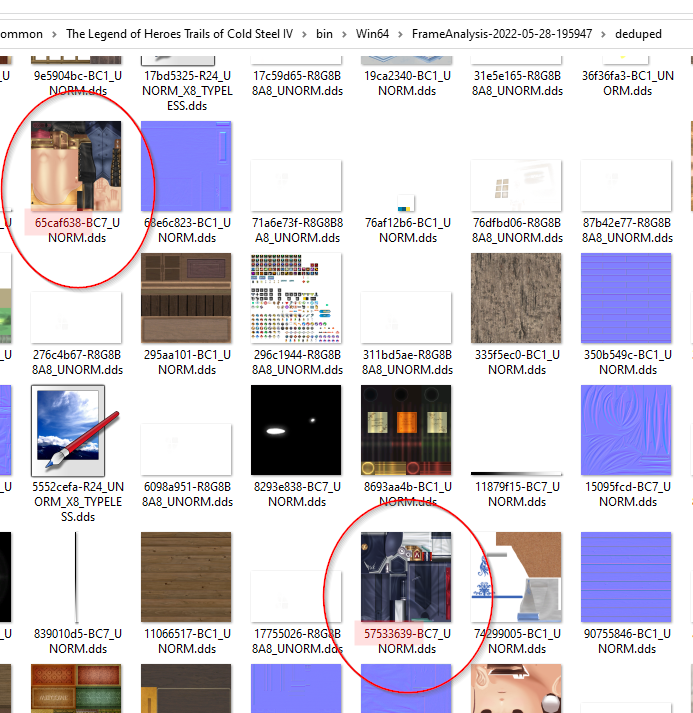This screenshot has width=693, height=713.
Task: Select the 276c4b67-R8G8B8A8_UNORM.dds blank thumbnail
Action: 76,317
